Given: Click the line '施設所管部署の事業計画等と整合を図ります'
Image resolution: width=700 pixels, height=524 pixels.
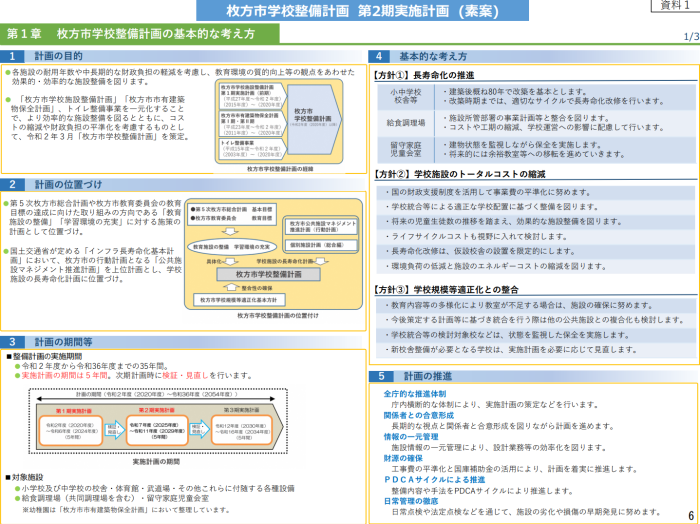Looking at the screenshot, I should point(527,118).
